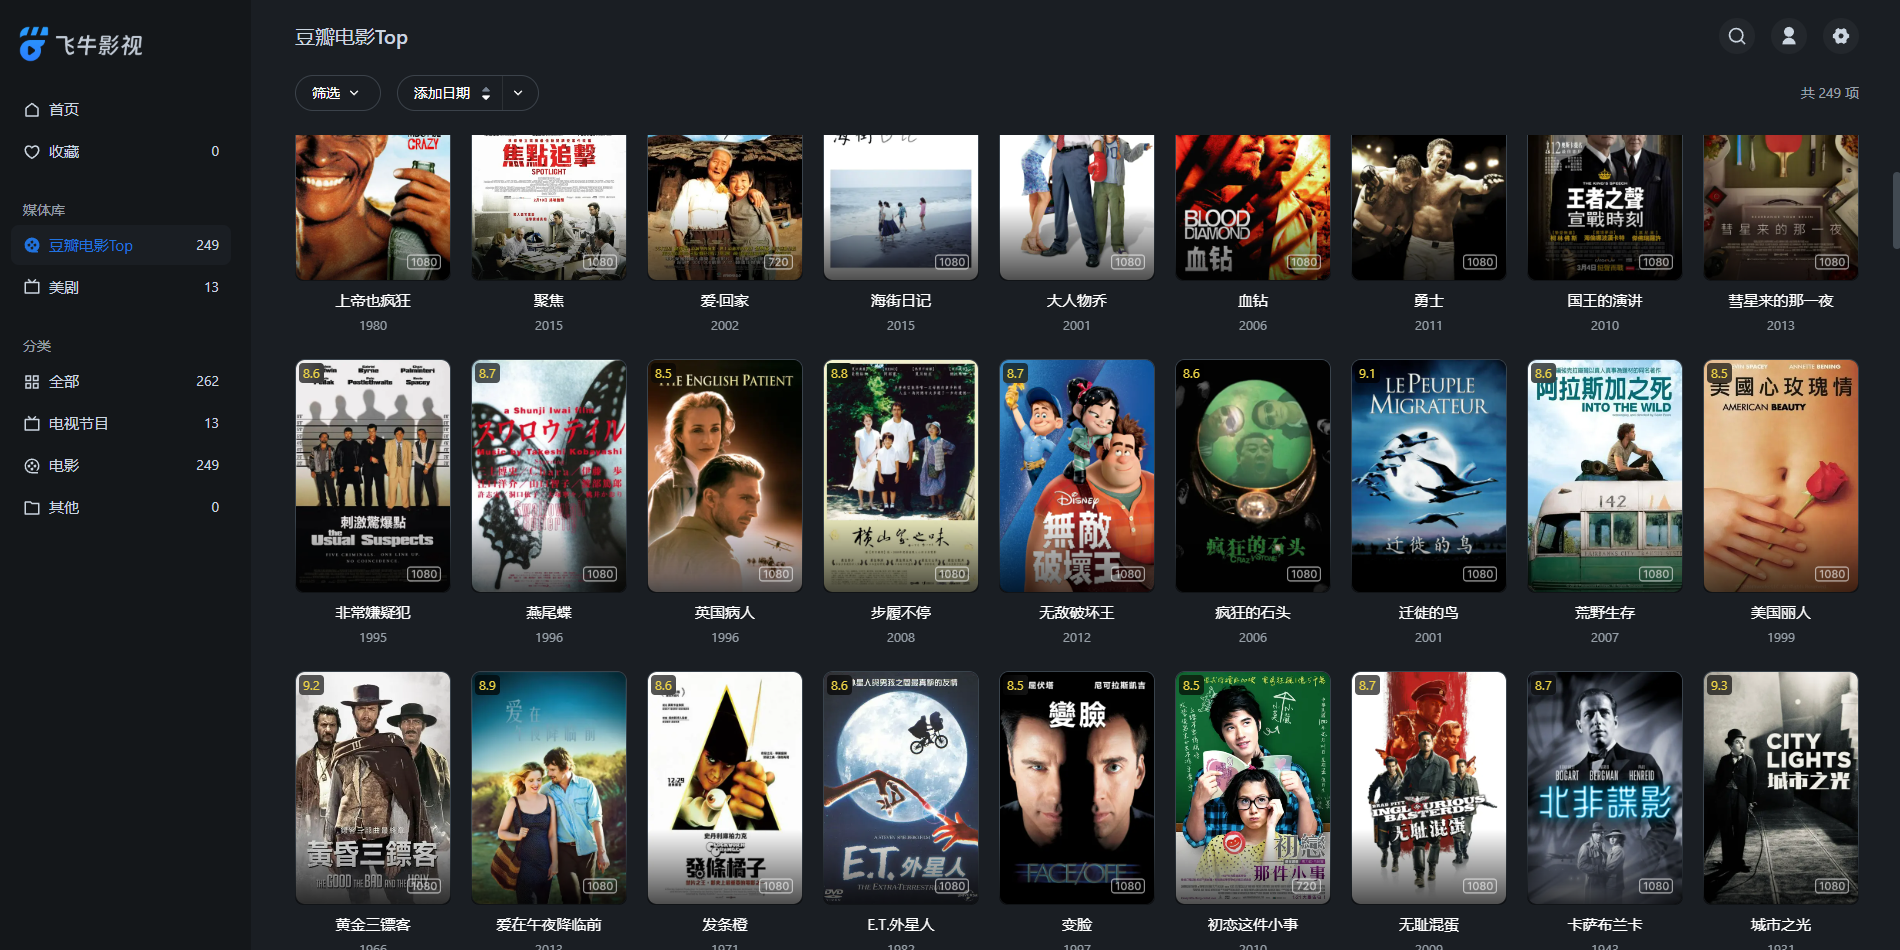
Task: Open 收藏 favorites in sidebar
Action: coord(121,152)
